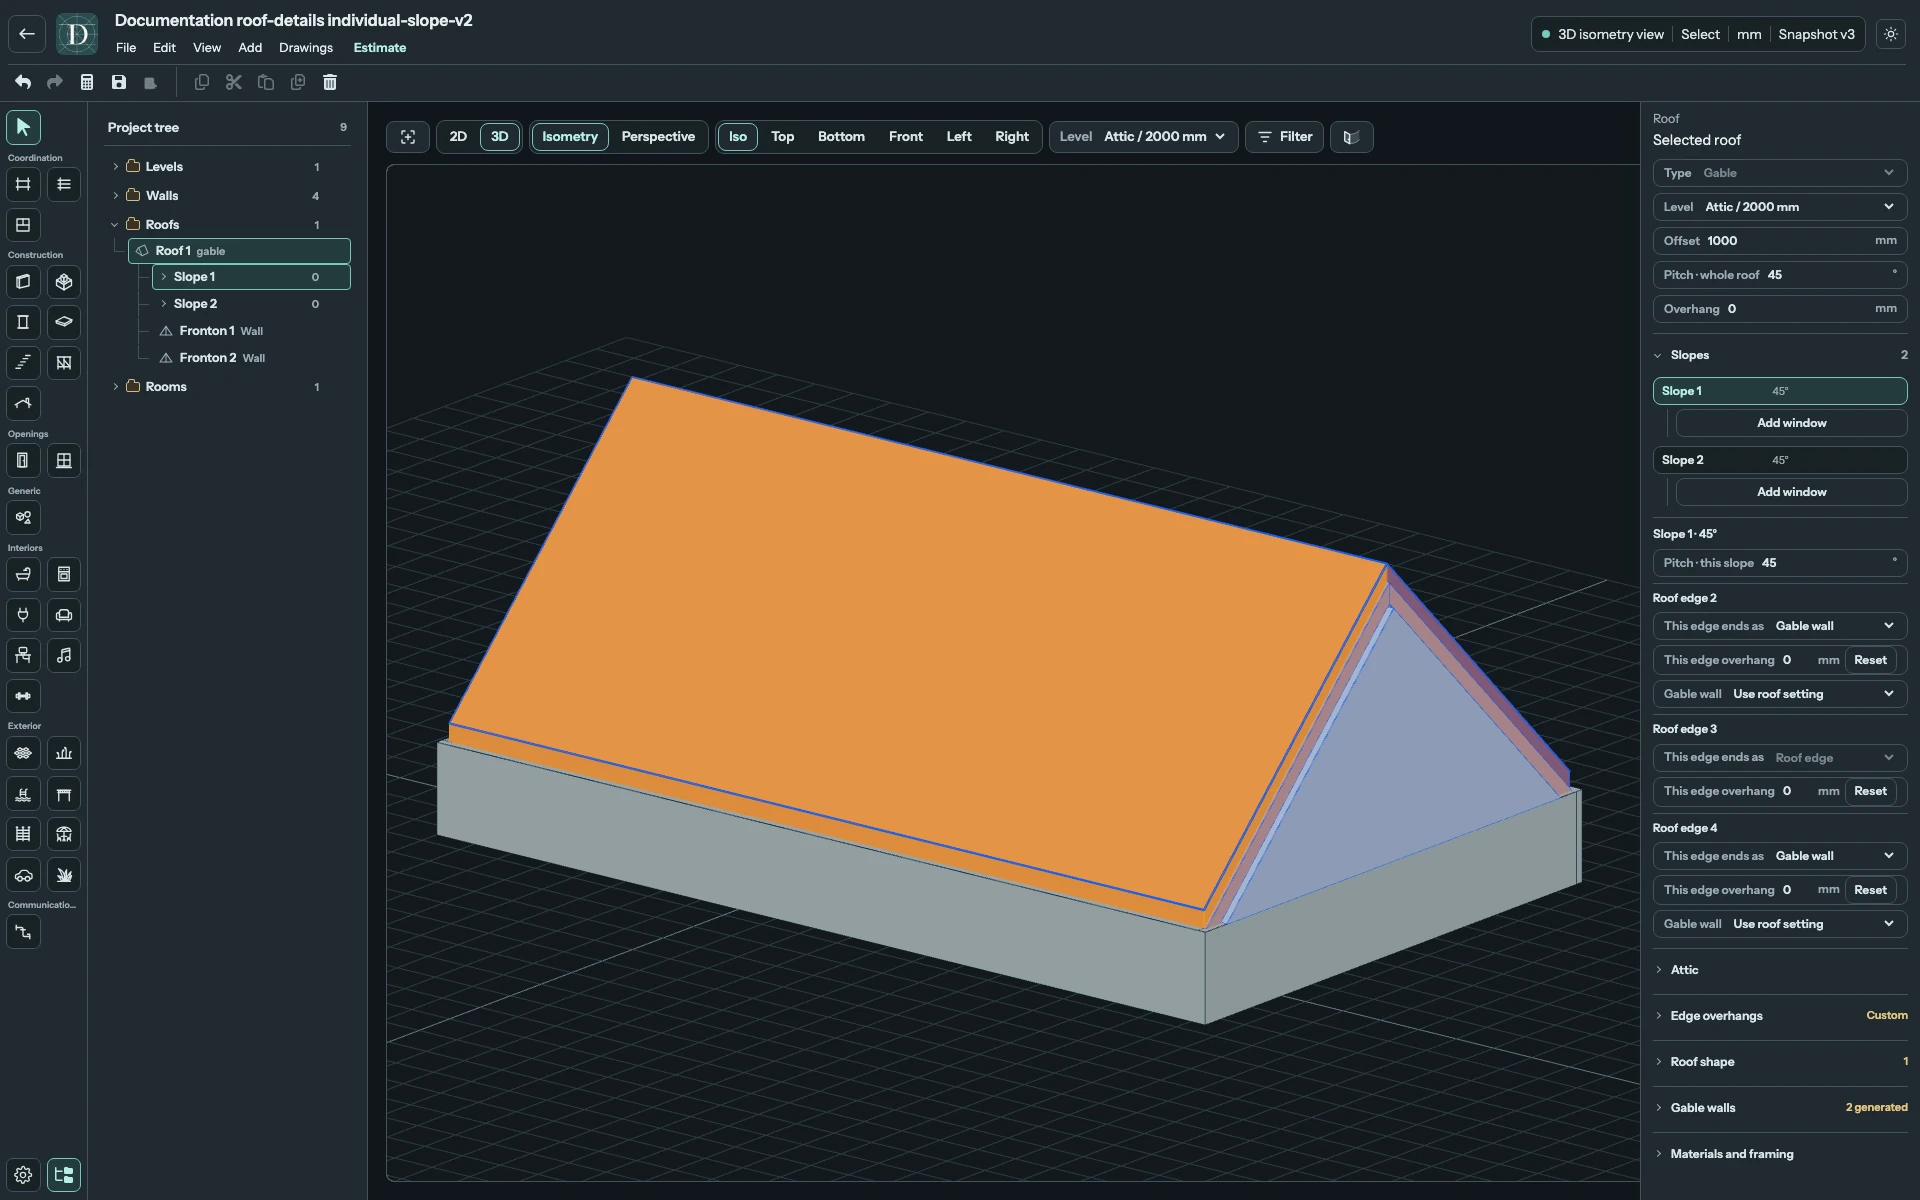The image size is (1920, 1200).
Task: Switch viewport to 2D mode
Action: (x=458, y=137)
